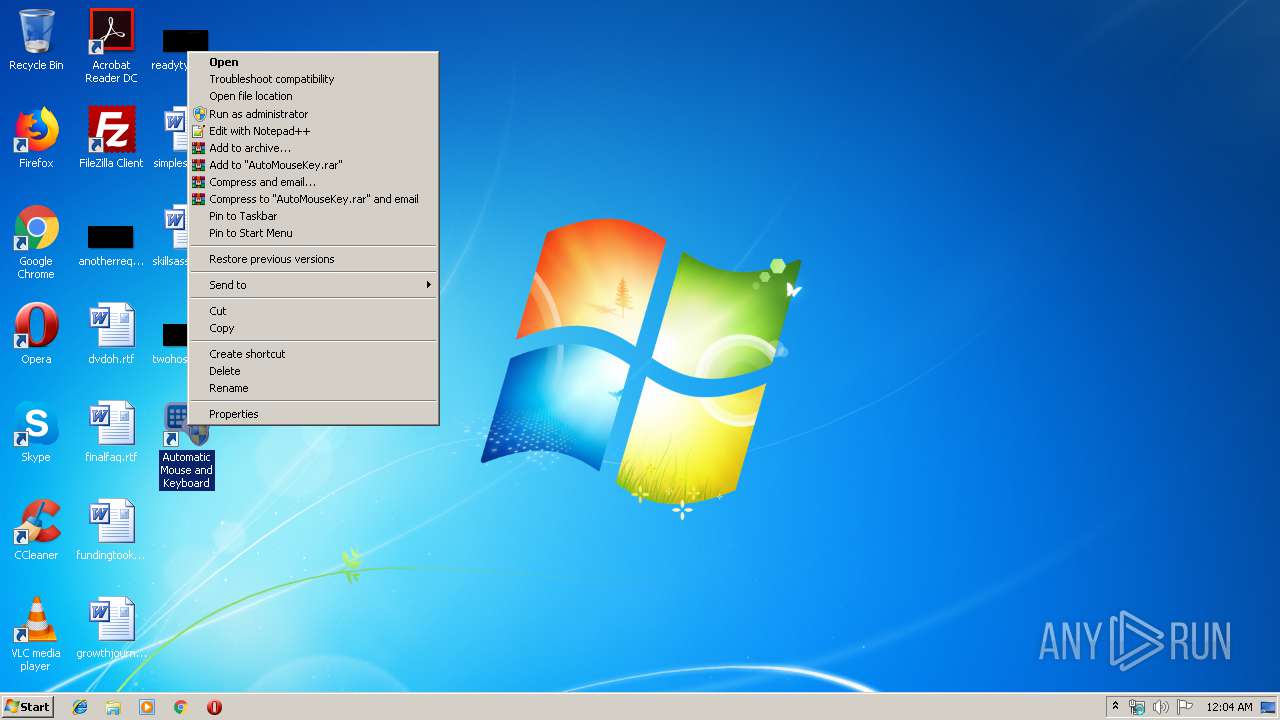Image resolution: width=1280 pixels, height=720 pixels.
Task: Open Windows Media Player taskbar icon
Action: tap(147, 707)
